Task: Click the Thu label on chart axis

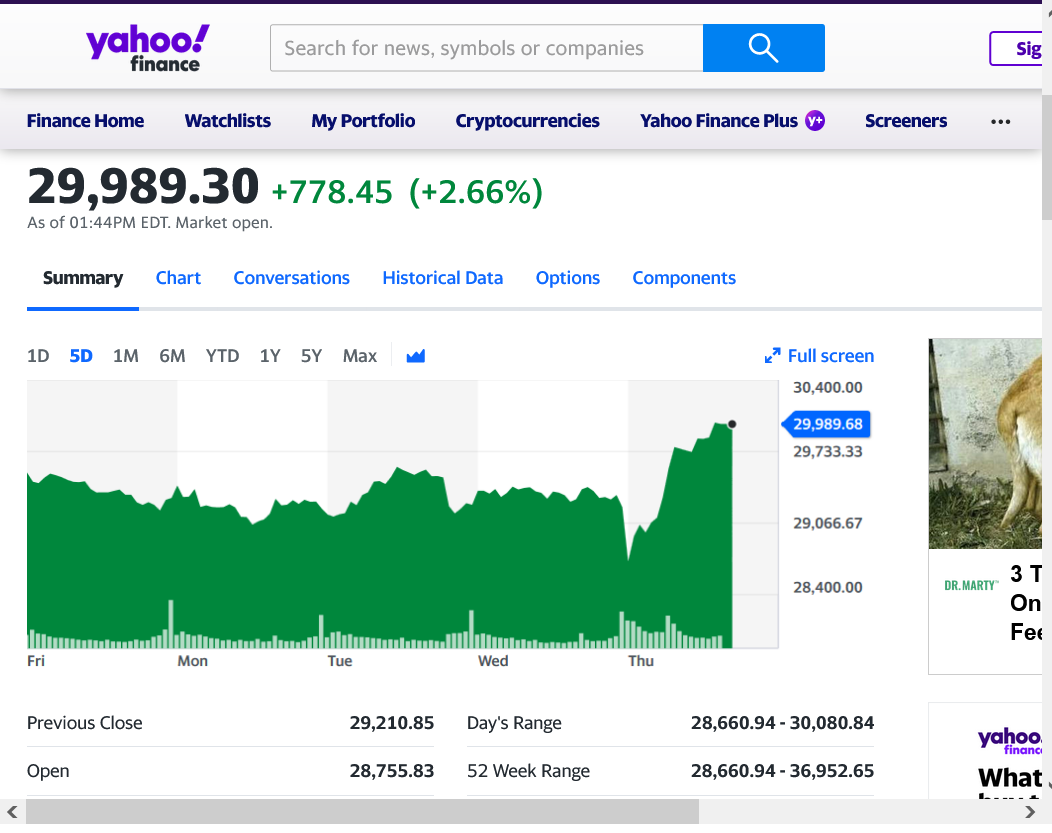Action: tap(641, 661)
